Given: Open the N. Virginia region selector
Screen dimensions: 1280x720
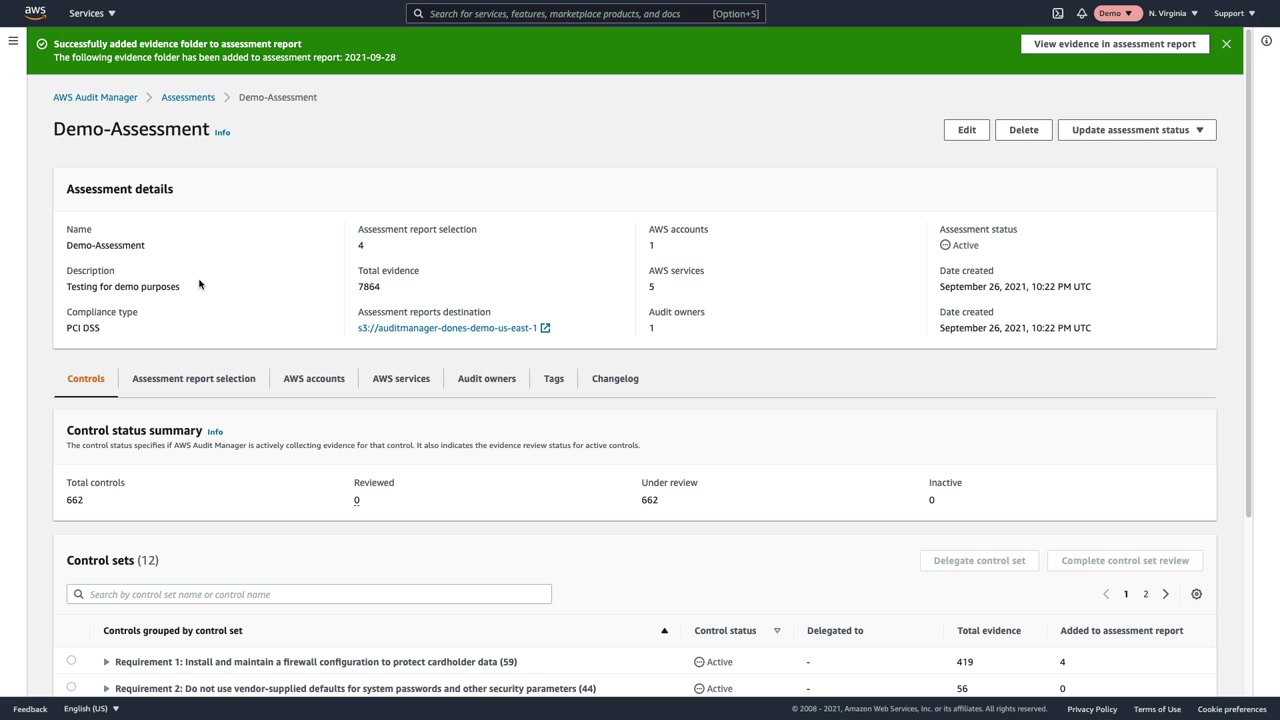Looking at the screenshot, I should point(1173,13).
